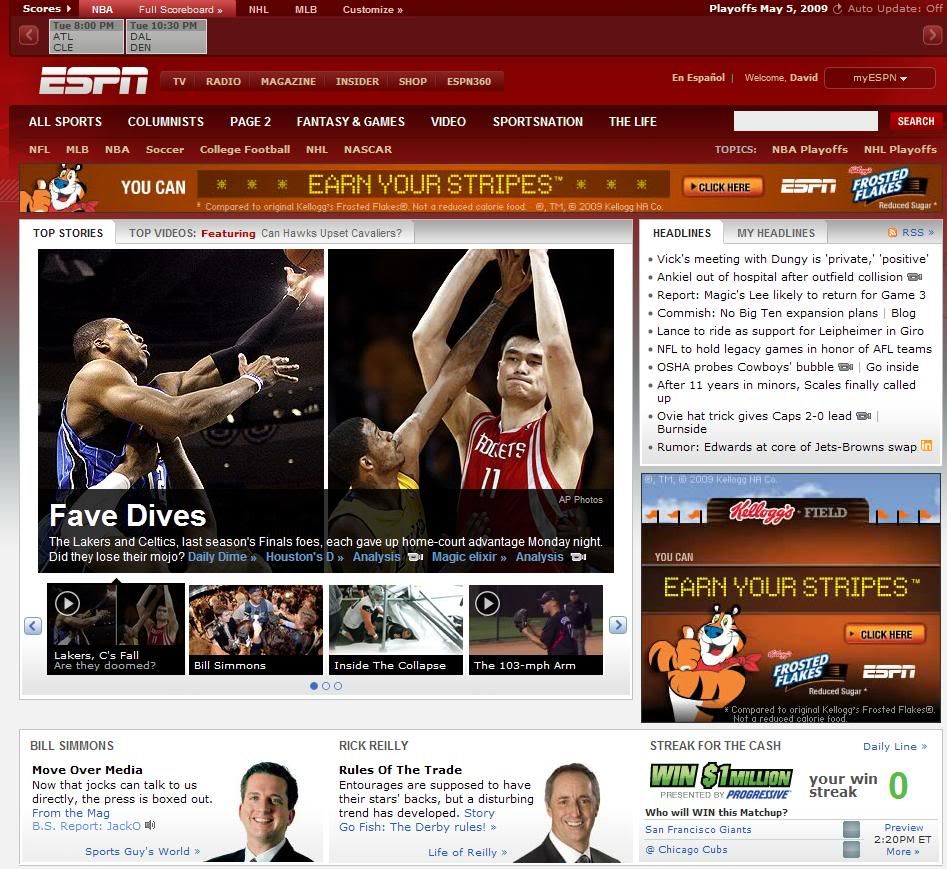Select the MLB scoreboard tab
The height and width of the screenshot is (869, 947).
tap(306, 10)
